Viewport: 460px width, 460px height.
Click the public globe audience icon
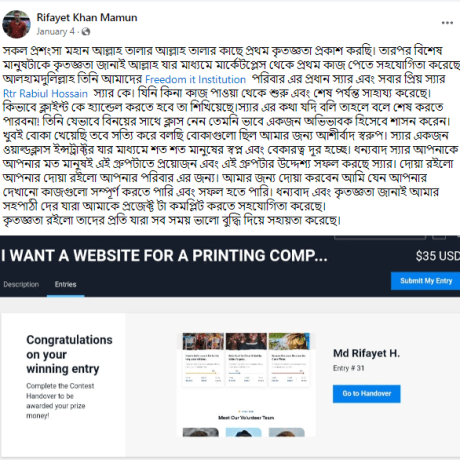tap(86, 32)
